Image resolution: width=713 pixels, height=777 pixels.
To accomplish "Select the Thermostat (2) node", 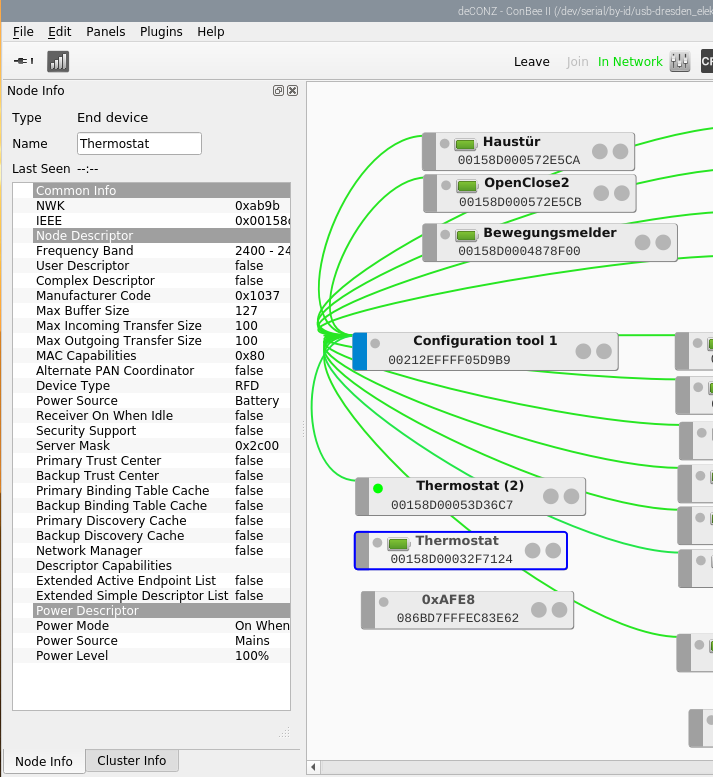I will [470, 496].
